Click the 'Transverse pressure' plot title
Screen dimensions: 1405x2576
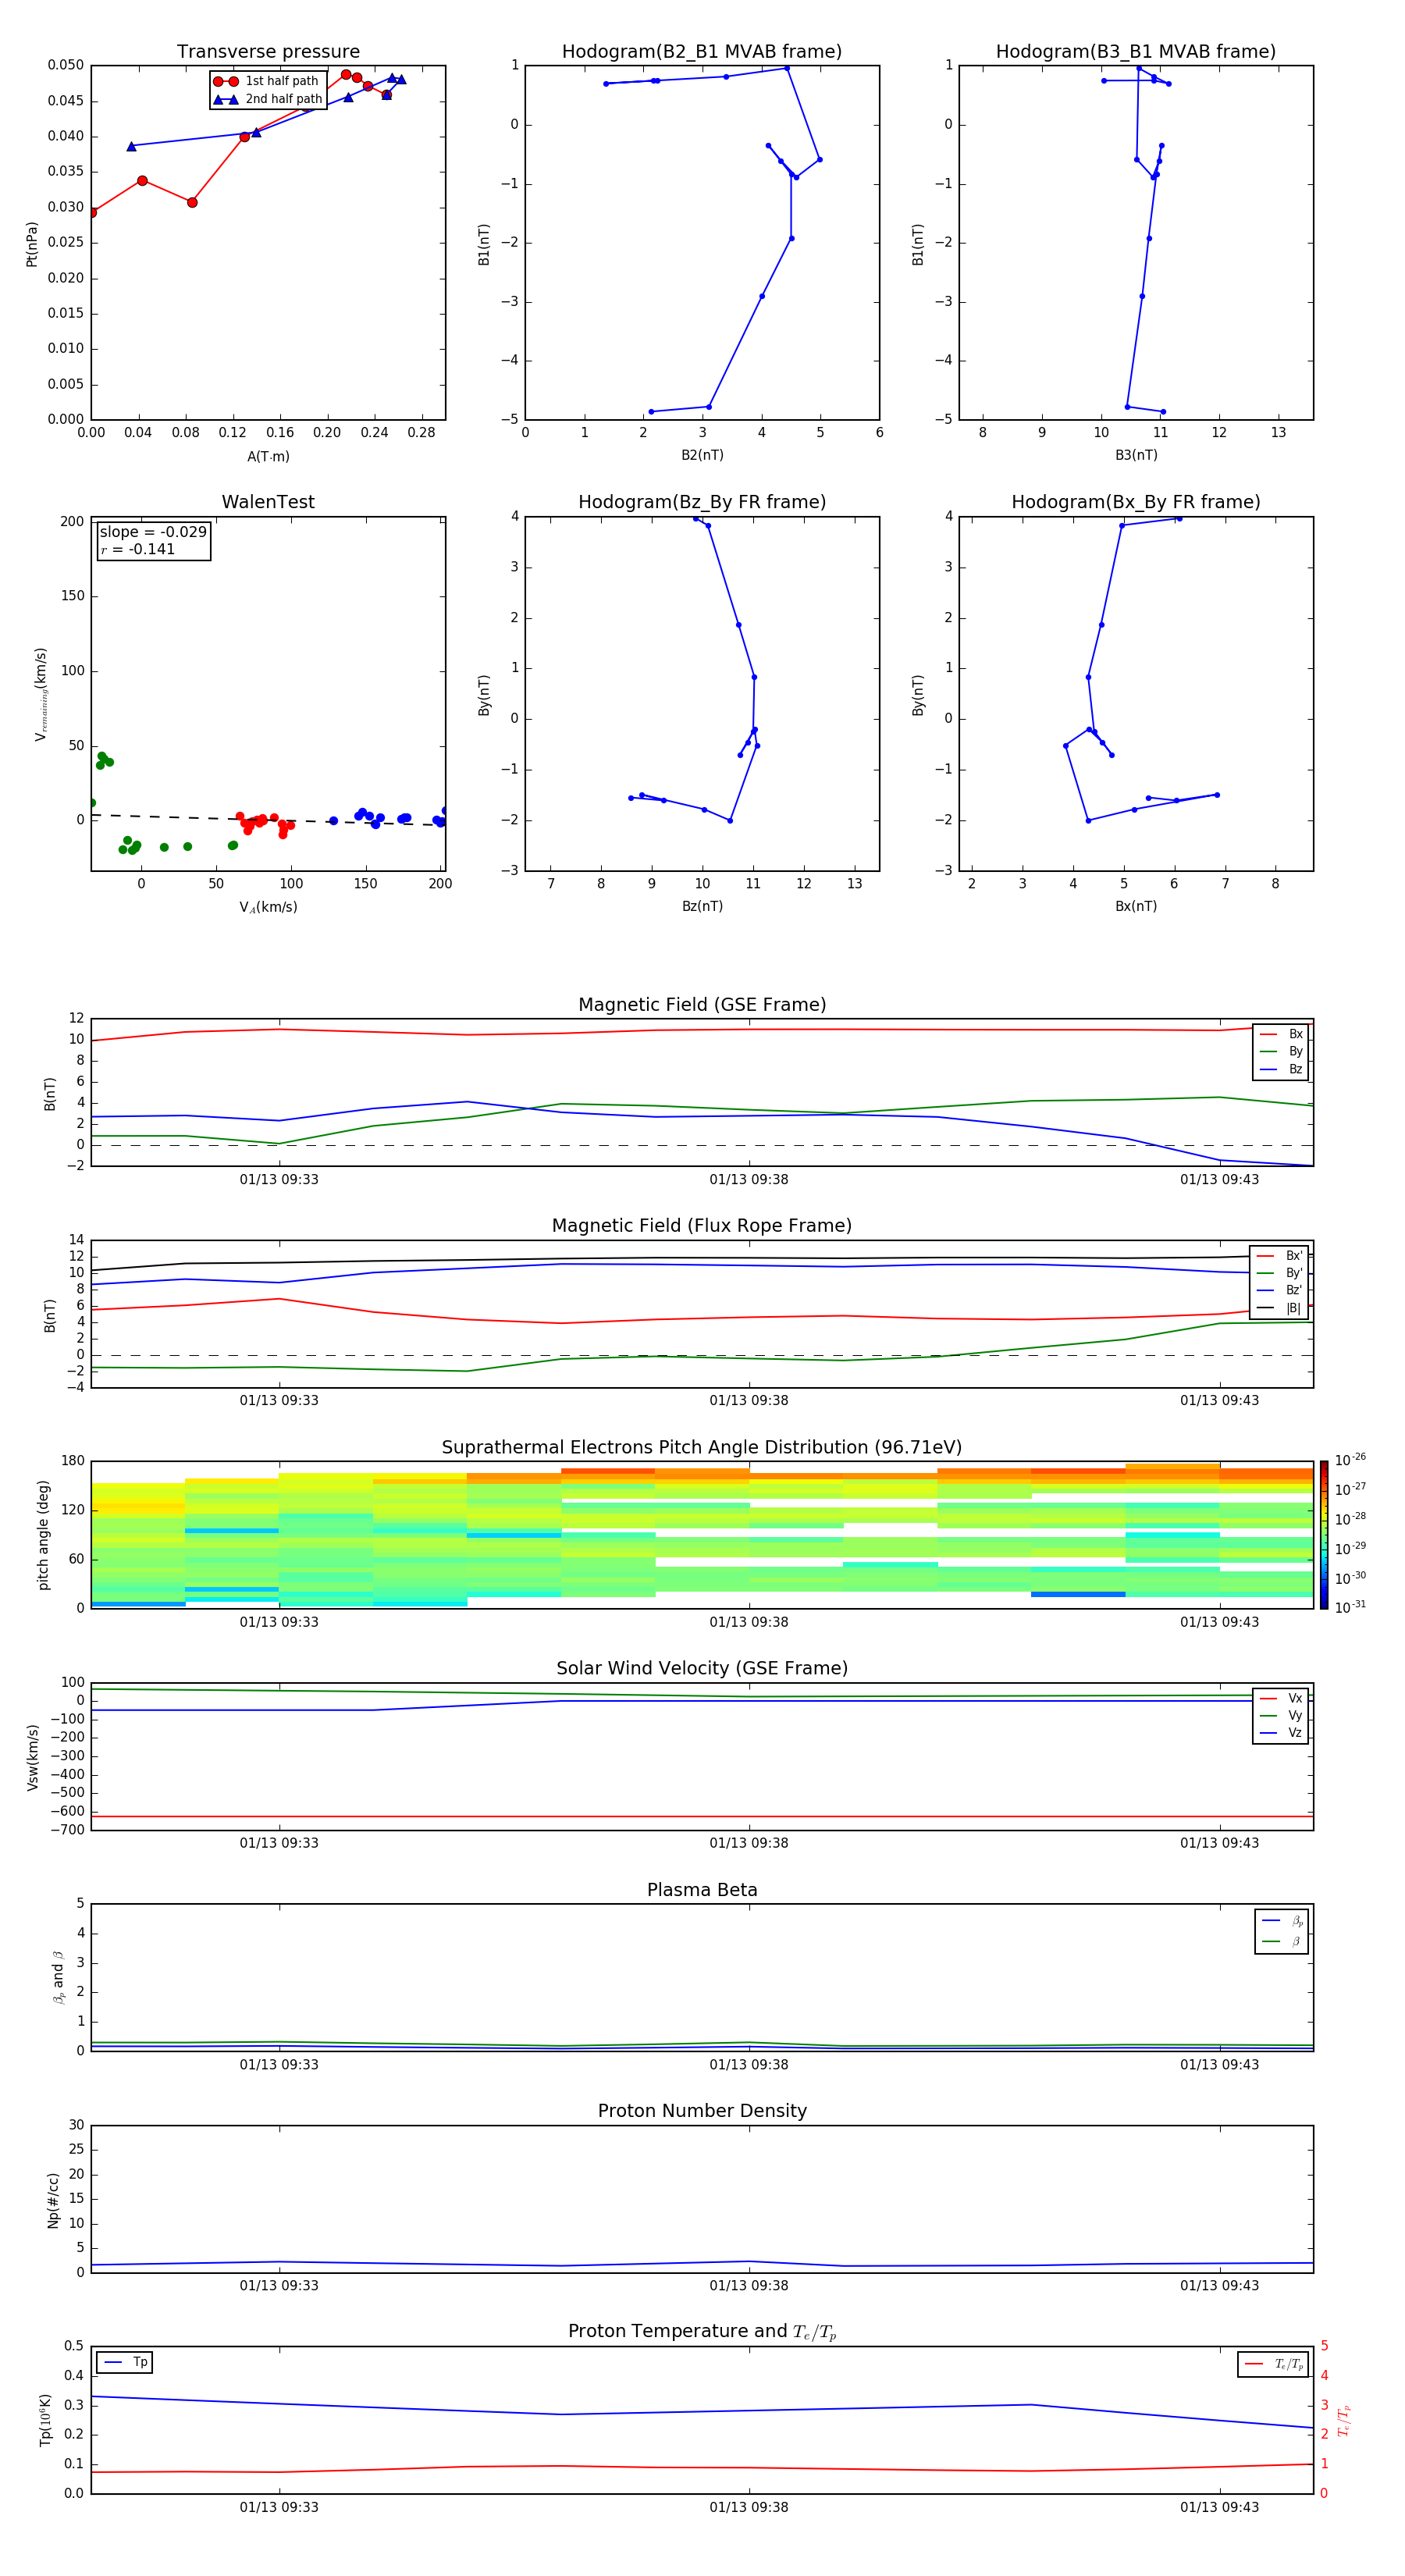[268, 51]
